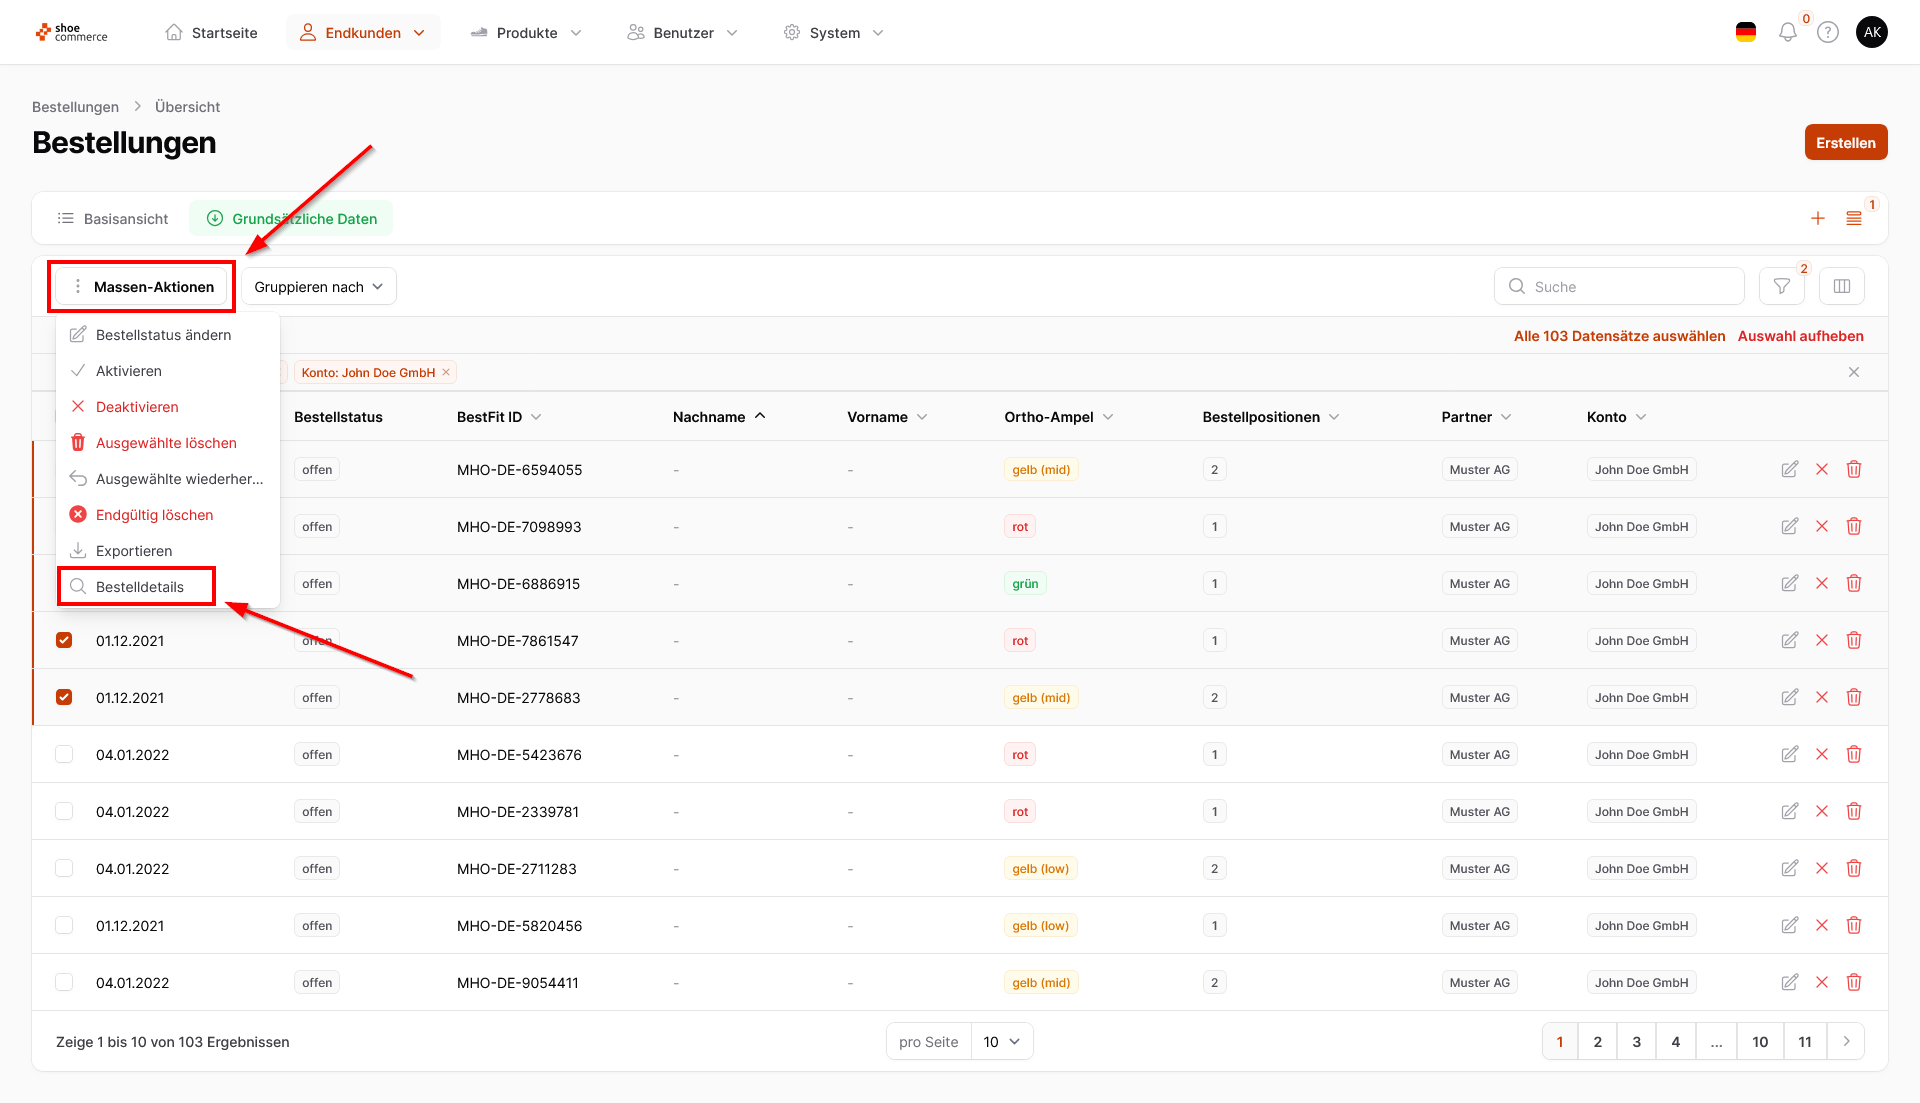Click the Erstellen button

[x=1845, y=143]
